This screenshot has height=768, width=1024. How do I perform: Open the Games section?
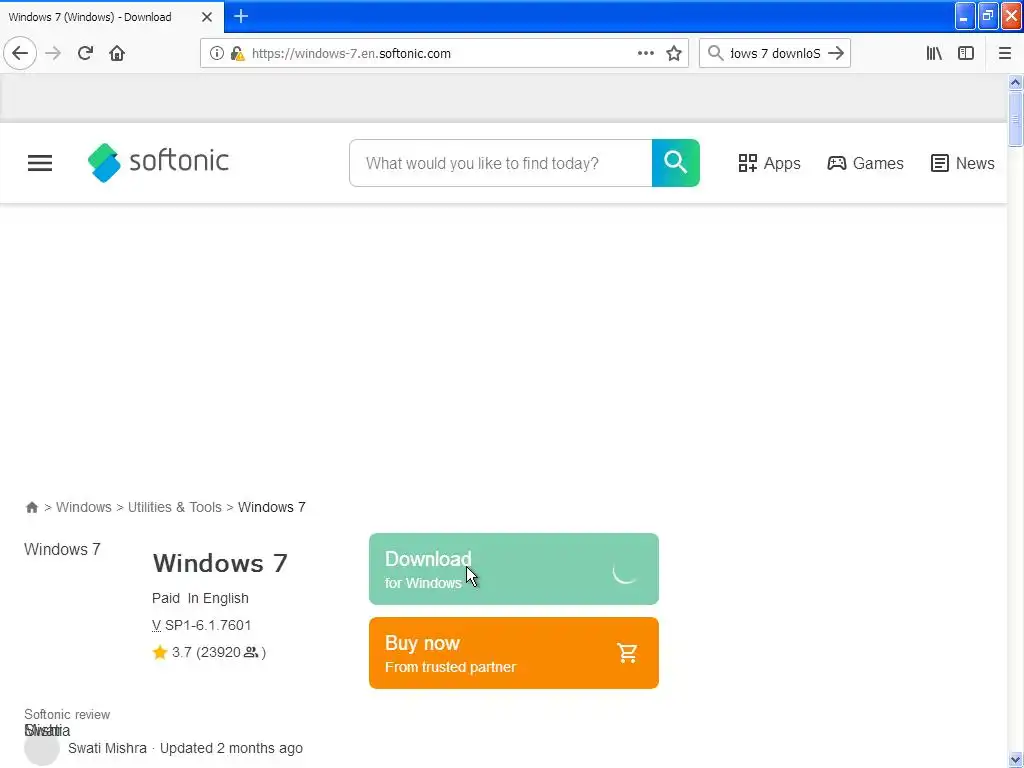(x=865, y=163)
